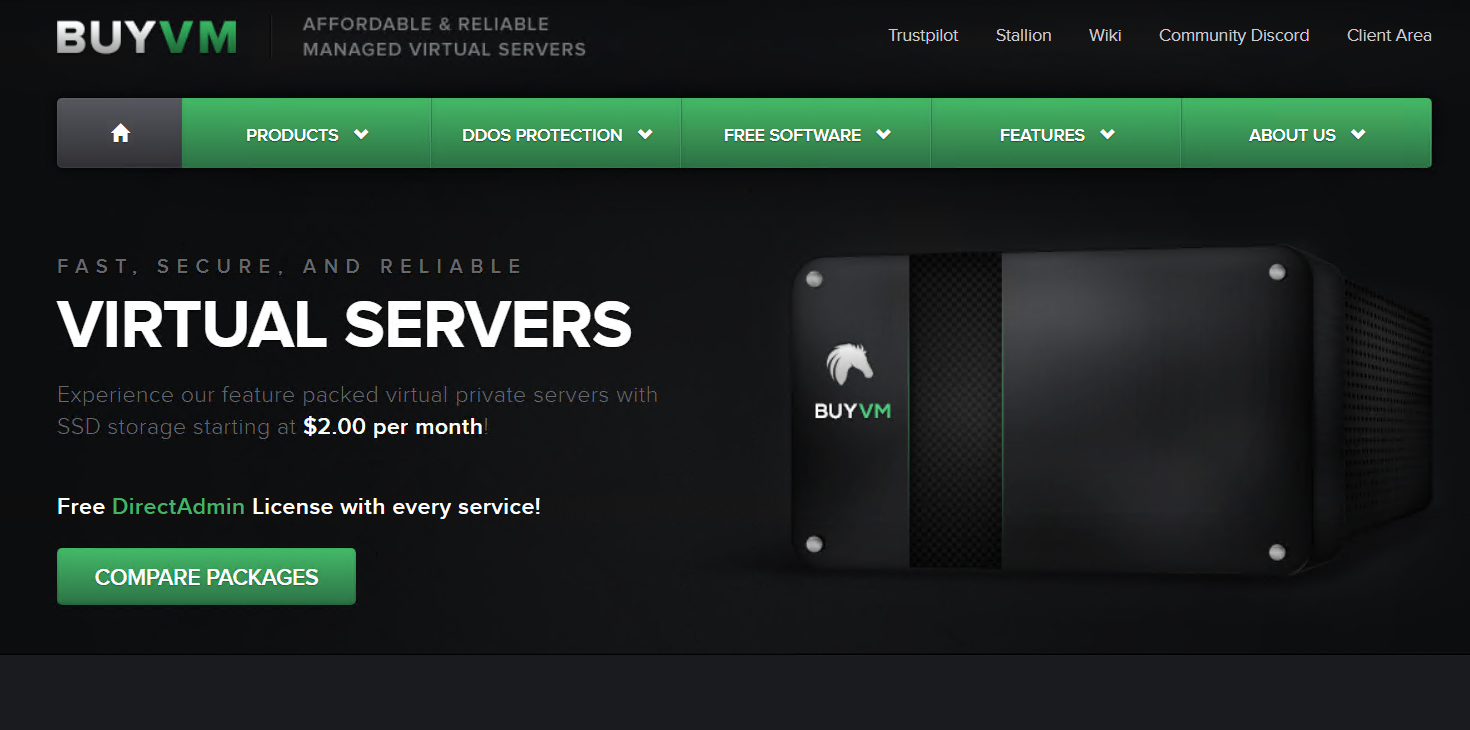Viewport: 1470px width, 730px height.
Task: Click the horse logo on the server image
Action: point(850,364)
